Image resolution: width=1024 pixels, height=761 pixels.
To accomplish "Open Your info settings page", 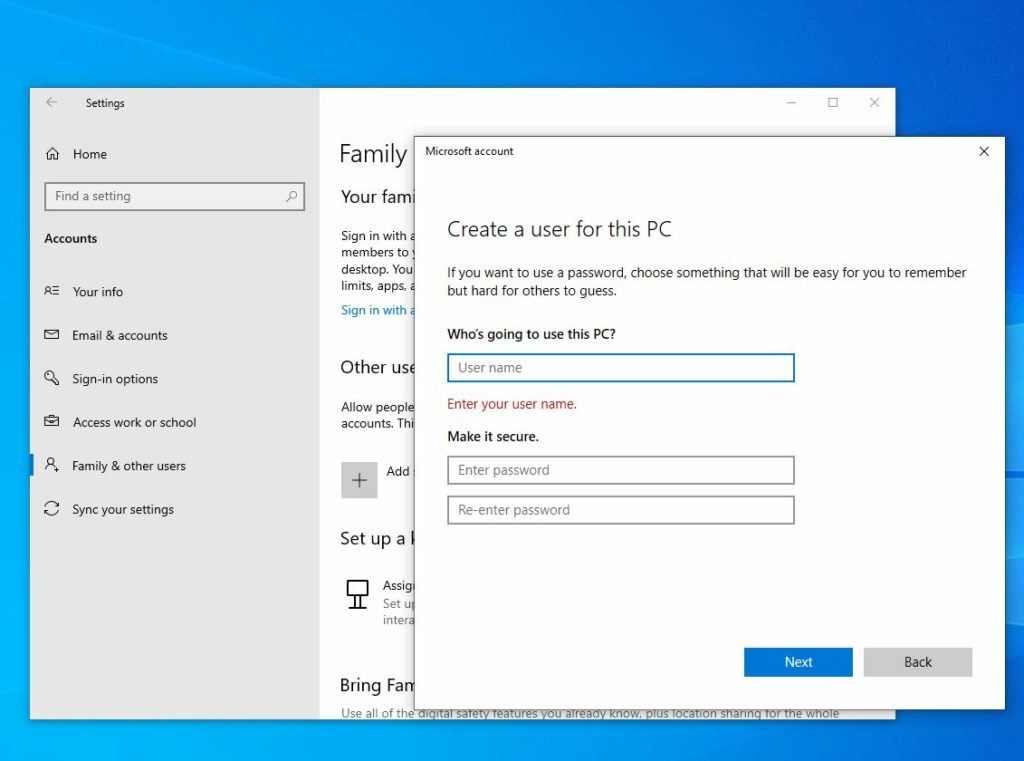I will tap(97, 292).
